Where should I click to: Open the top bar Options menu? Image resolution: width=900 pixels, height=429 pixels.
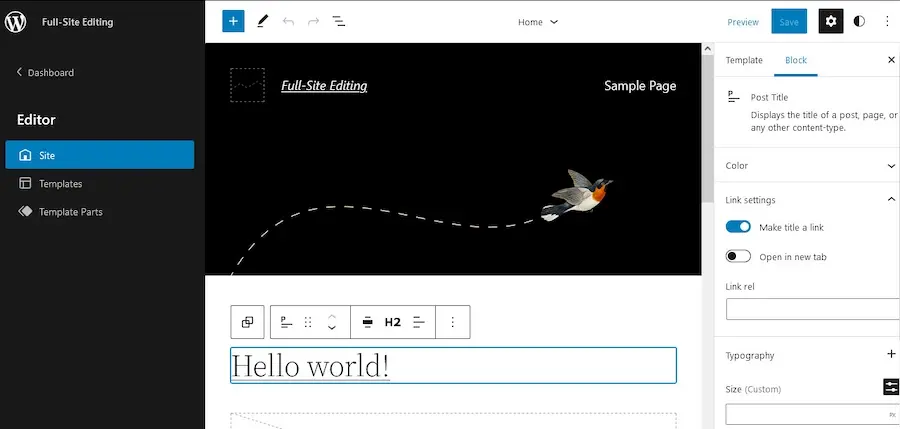(x=886, y=21)
